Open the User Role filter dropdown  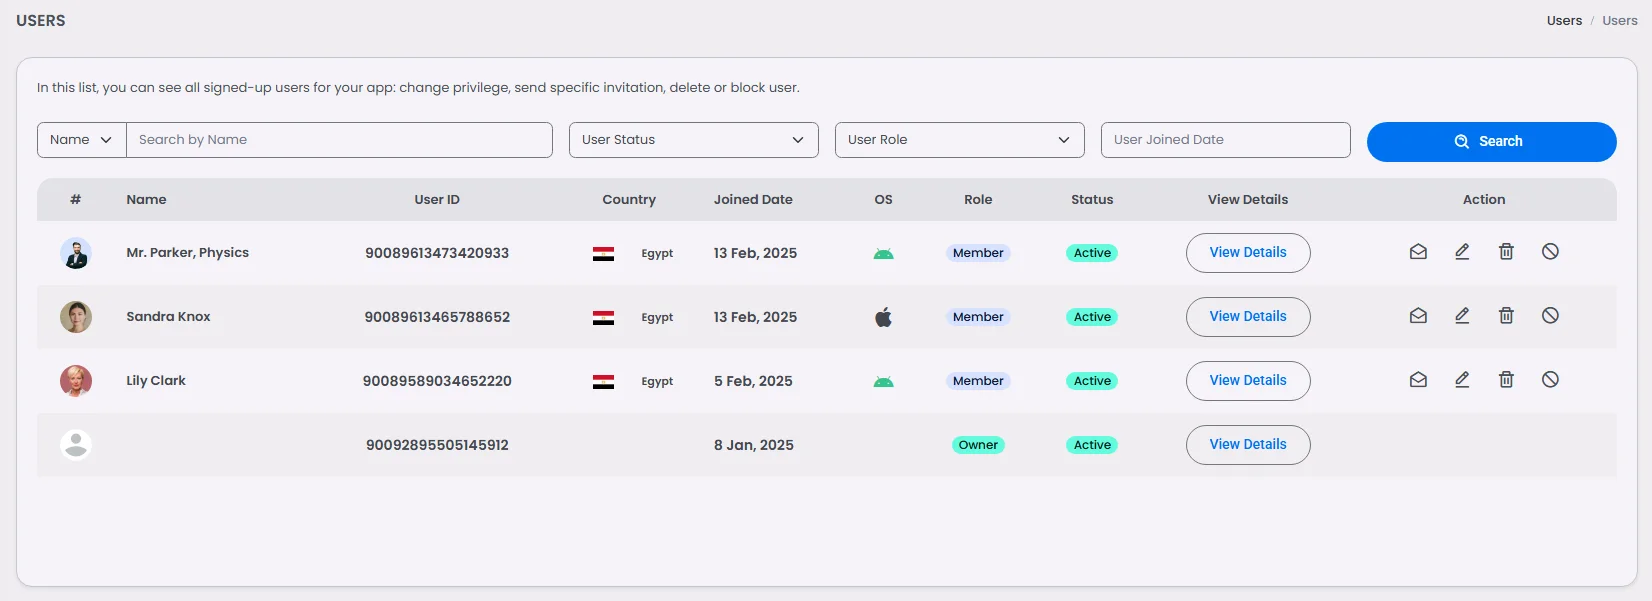959,140
